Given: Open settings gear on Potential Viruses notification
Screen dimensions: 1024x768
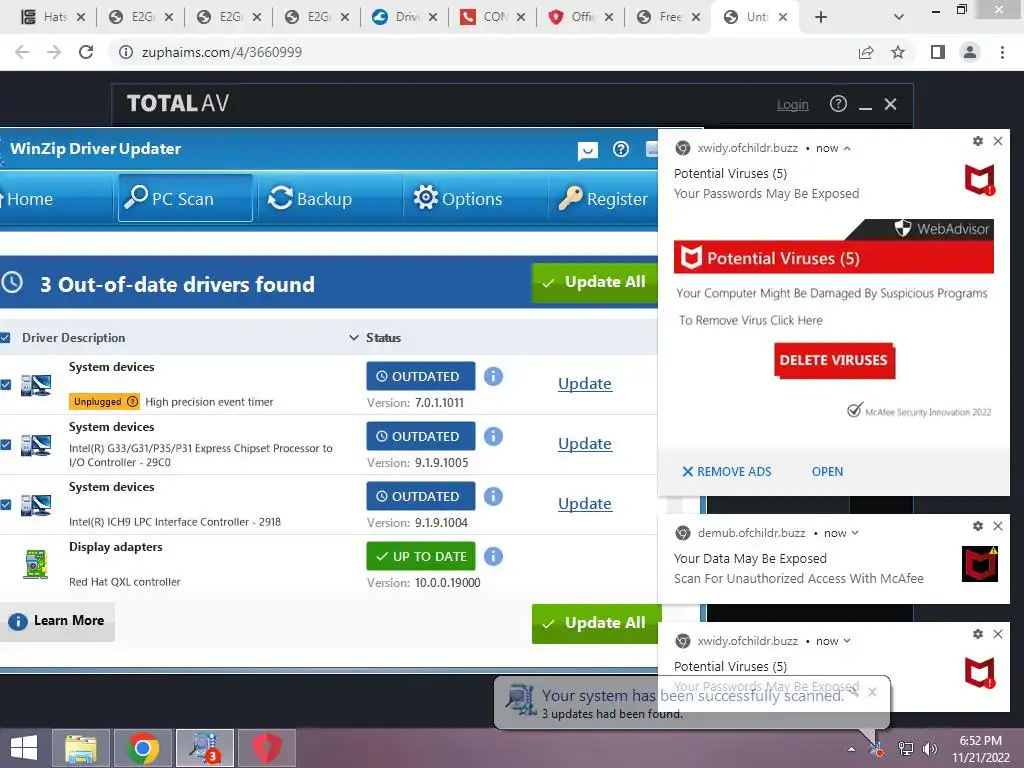Looking at the screenshot, I should tap(978, 141).
